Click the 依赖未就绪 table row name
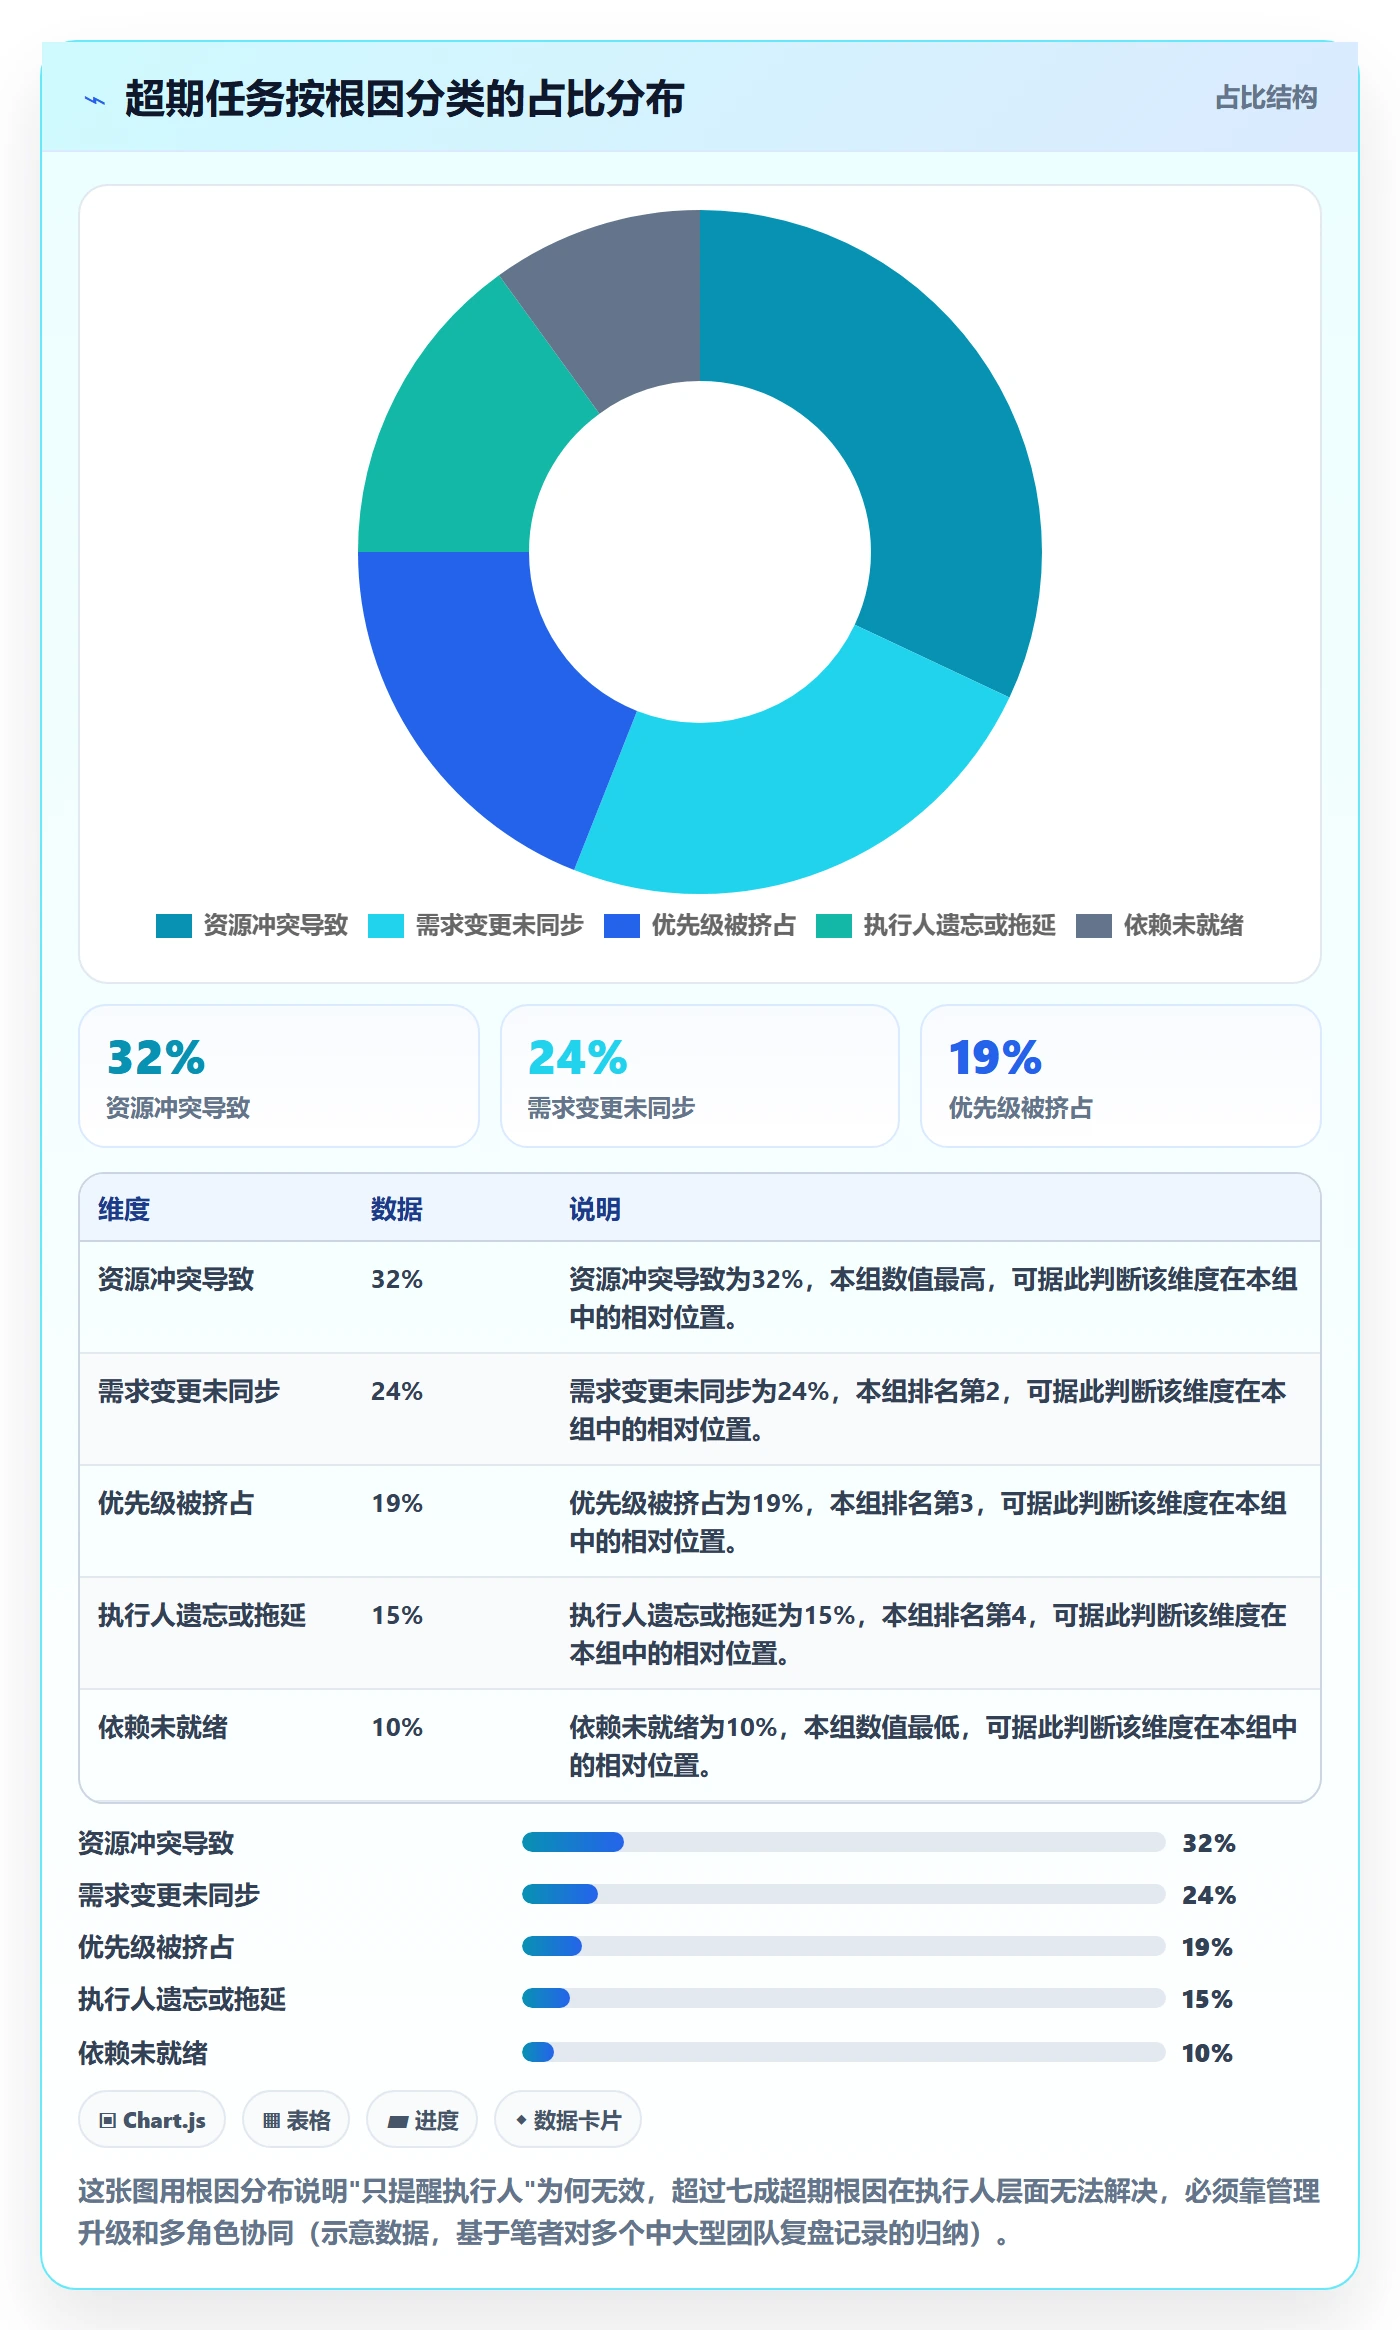 [x=163, y=1727]
